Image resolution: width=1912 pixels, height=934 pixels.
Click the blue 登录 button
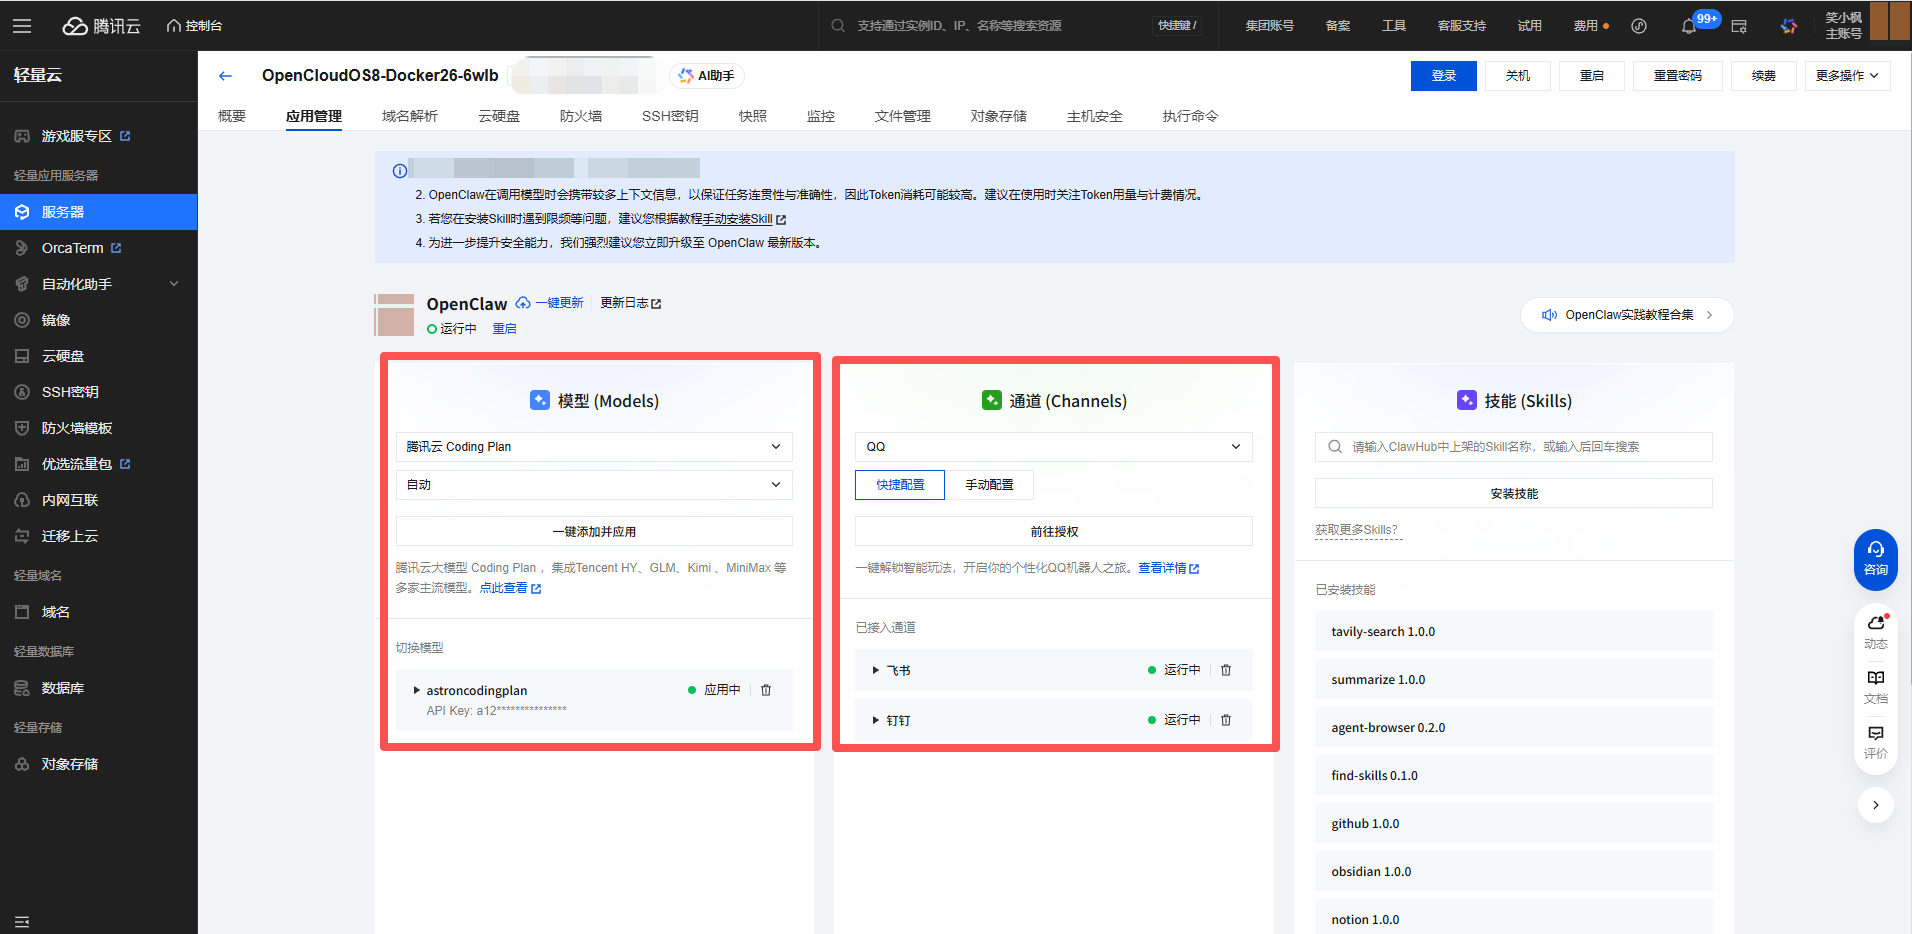(1443, 76)
